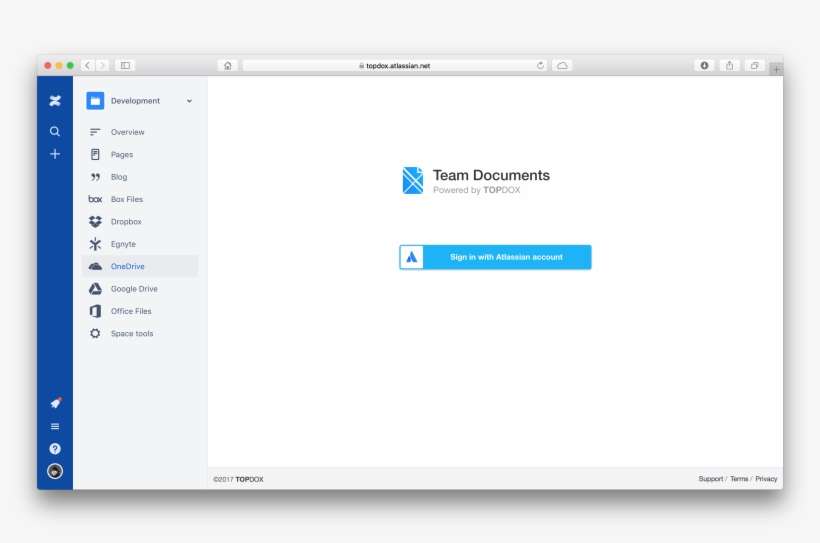Click the Office Files logo icon
Viewport: 820px width, 543px height.
95,311
